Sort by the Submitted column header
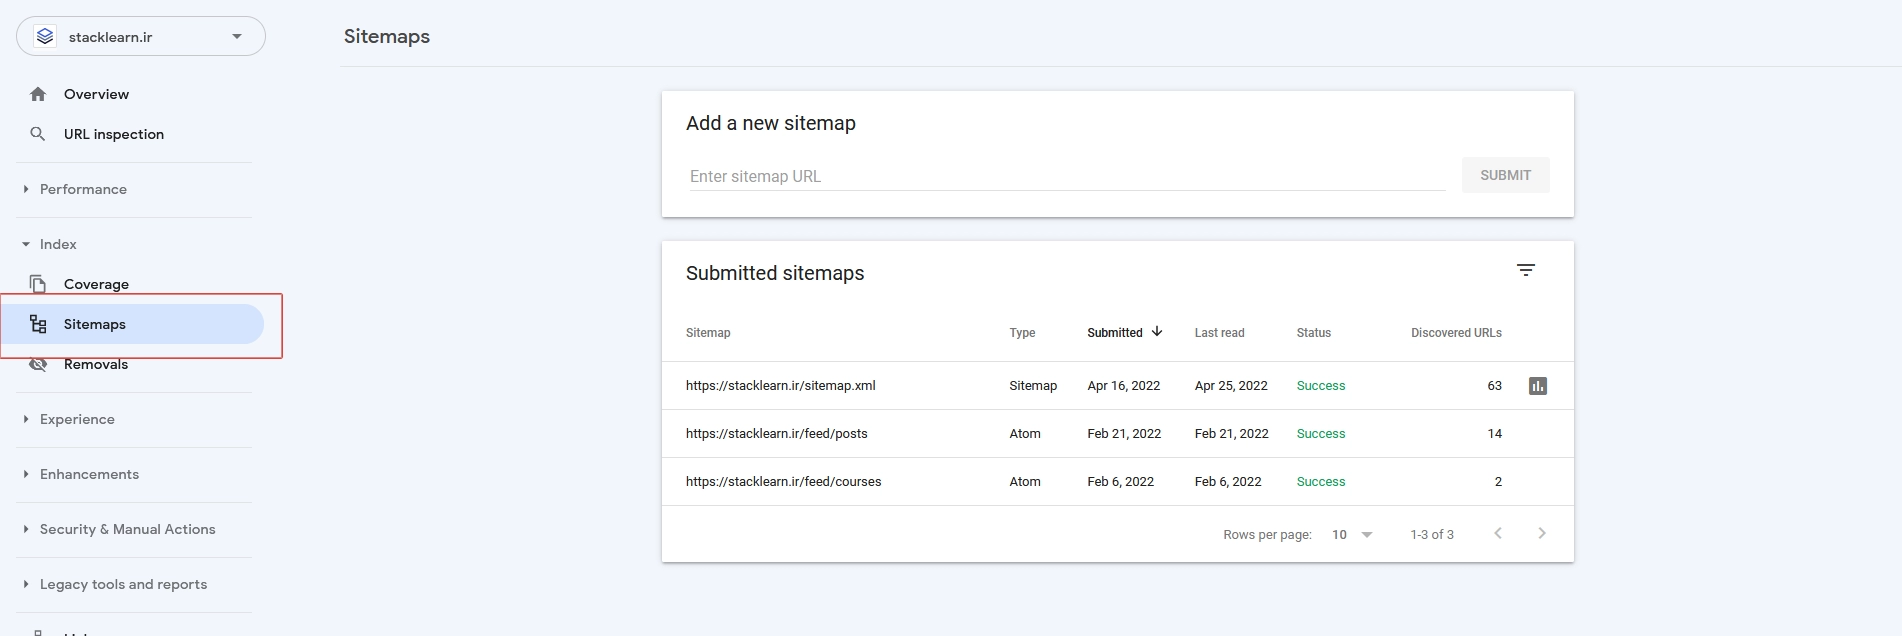This screenshot has width=1902, height=636. click(x=1114, y=333)
